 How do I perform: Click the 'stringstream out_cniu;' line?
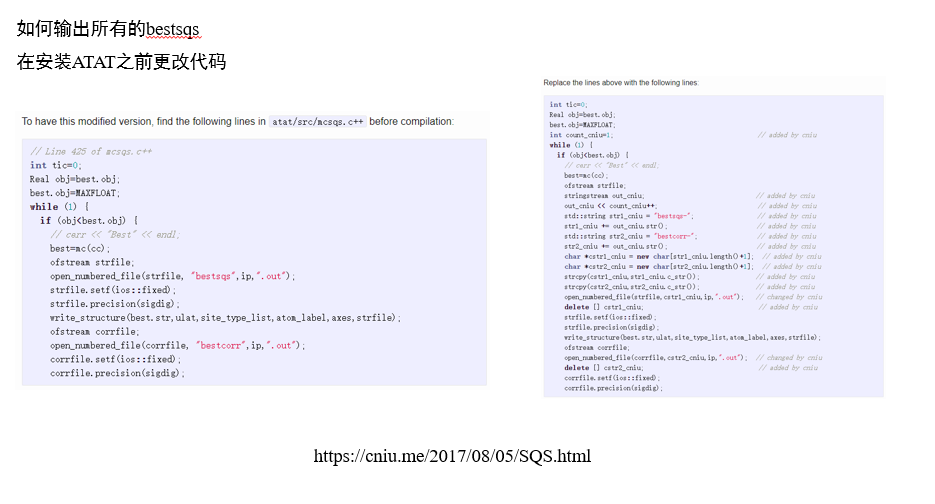(604, 195)
